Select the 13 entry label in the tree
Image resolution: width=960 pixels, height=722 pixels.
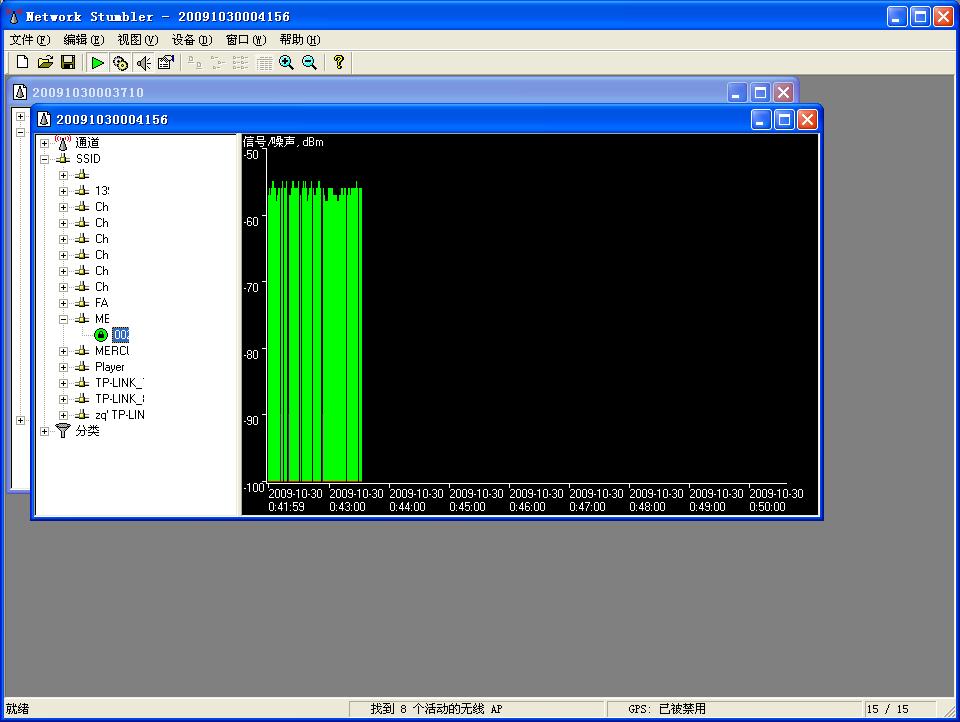[x=102, y=190]
